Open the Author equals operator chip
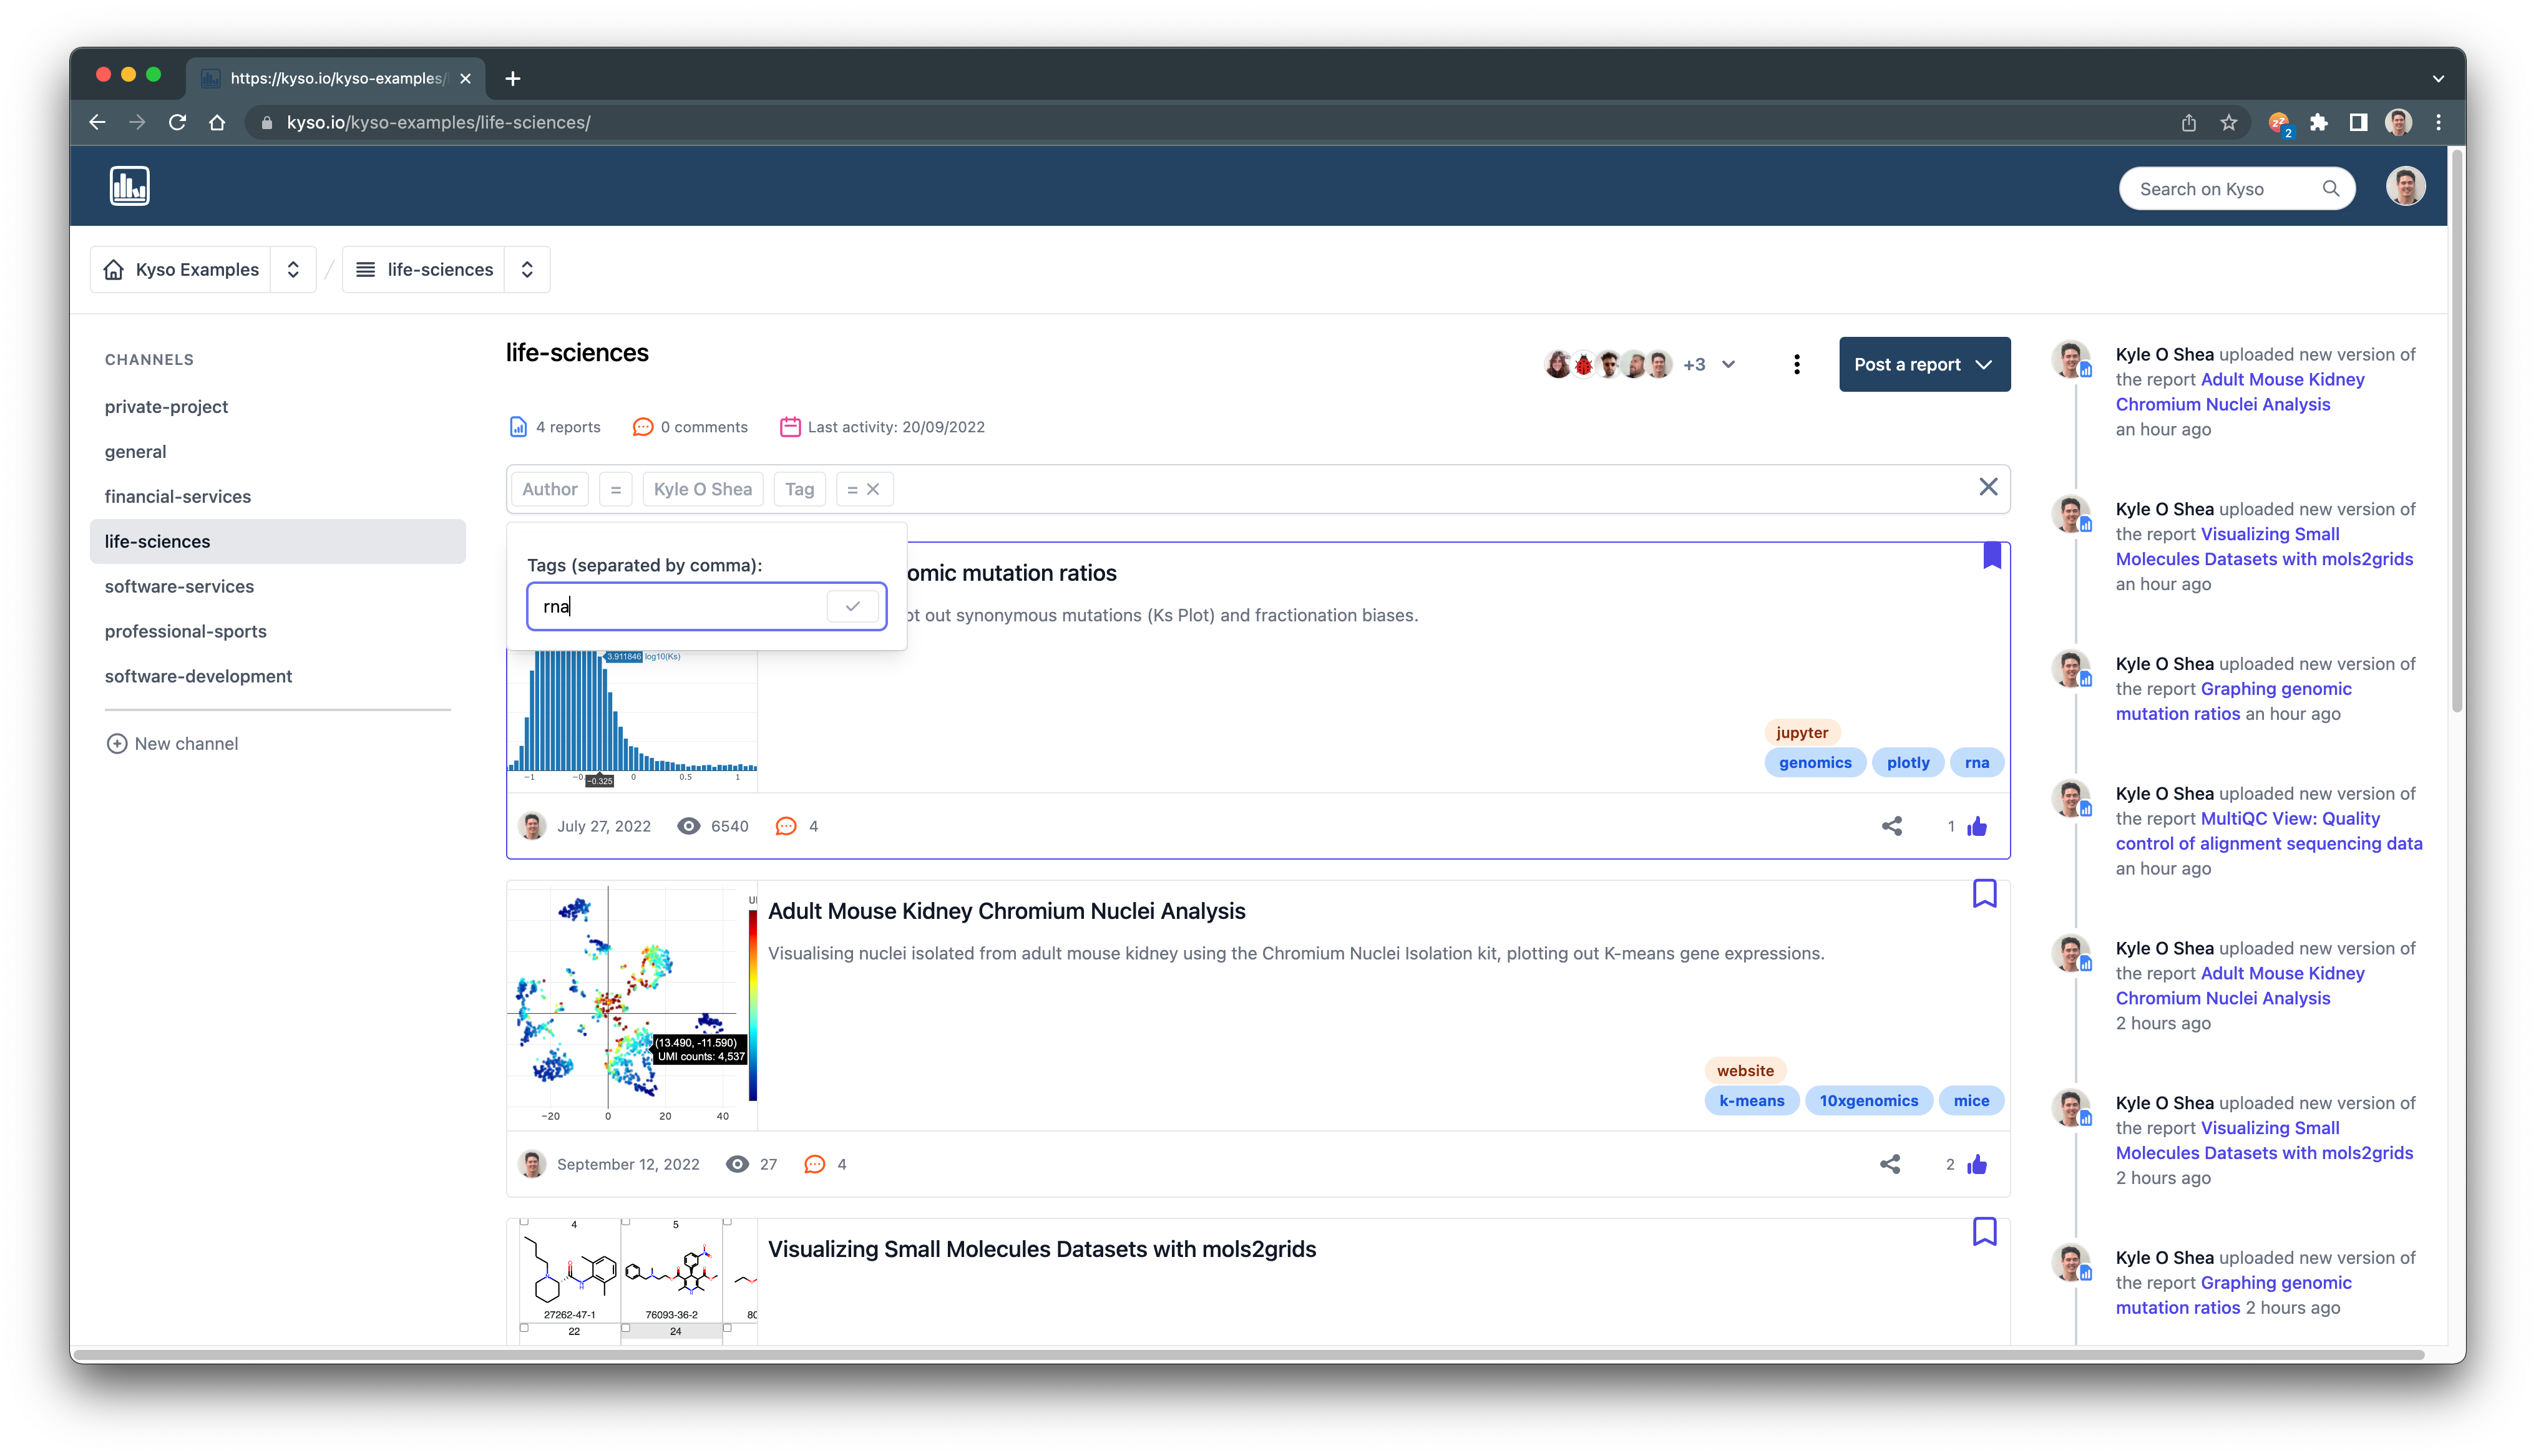 coord(616,489)
